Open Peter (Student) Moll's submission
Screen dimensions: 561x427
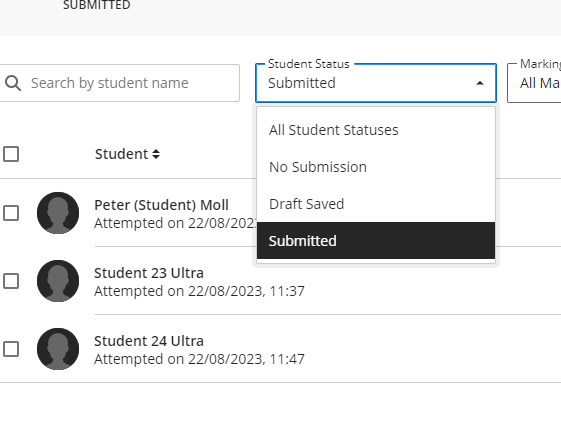pyautogui.click(x=161, y=205)
